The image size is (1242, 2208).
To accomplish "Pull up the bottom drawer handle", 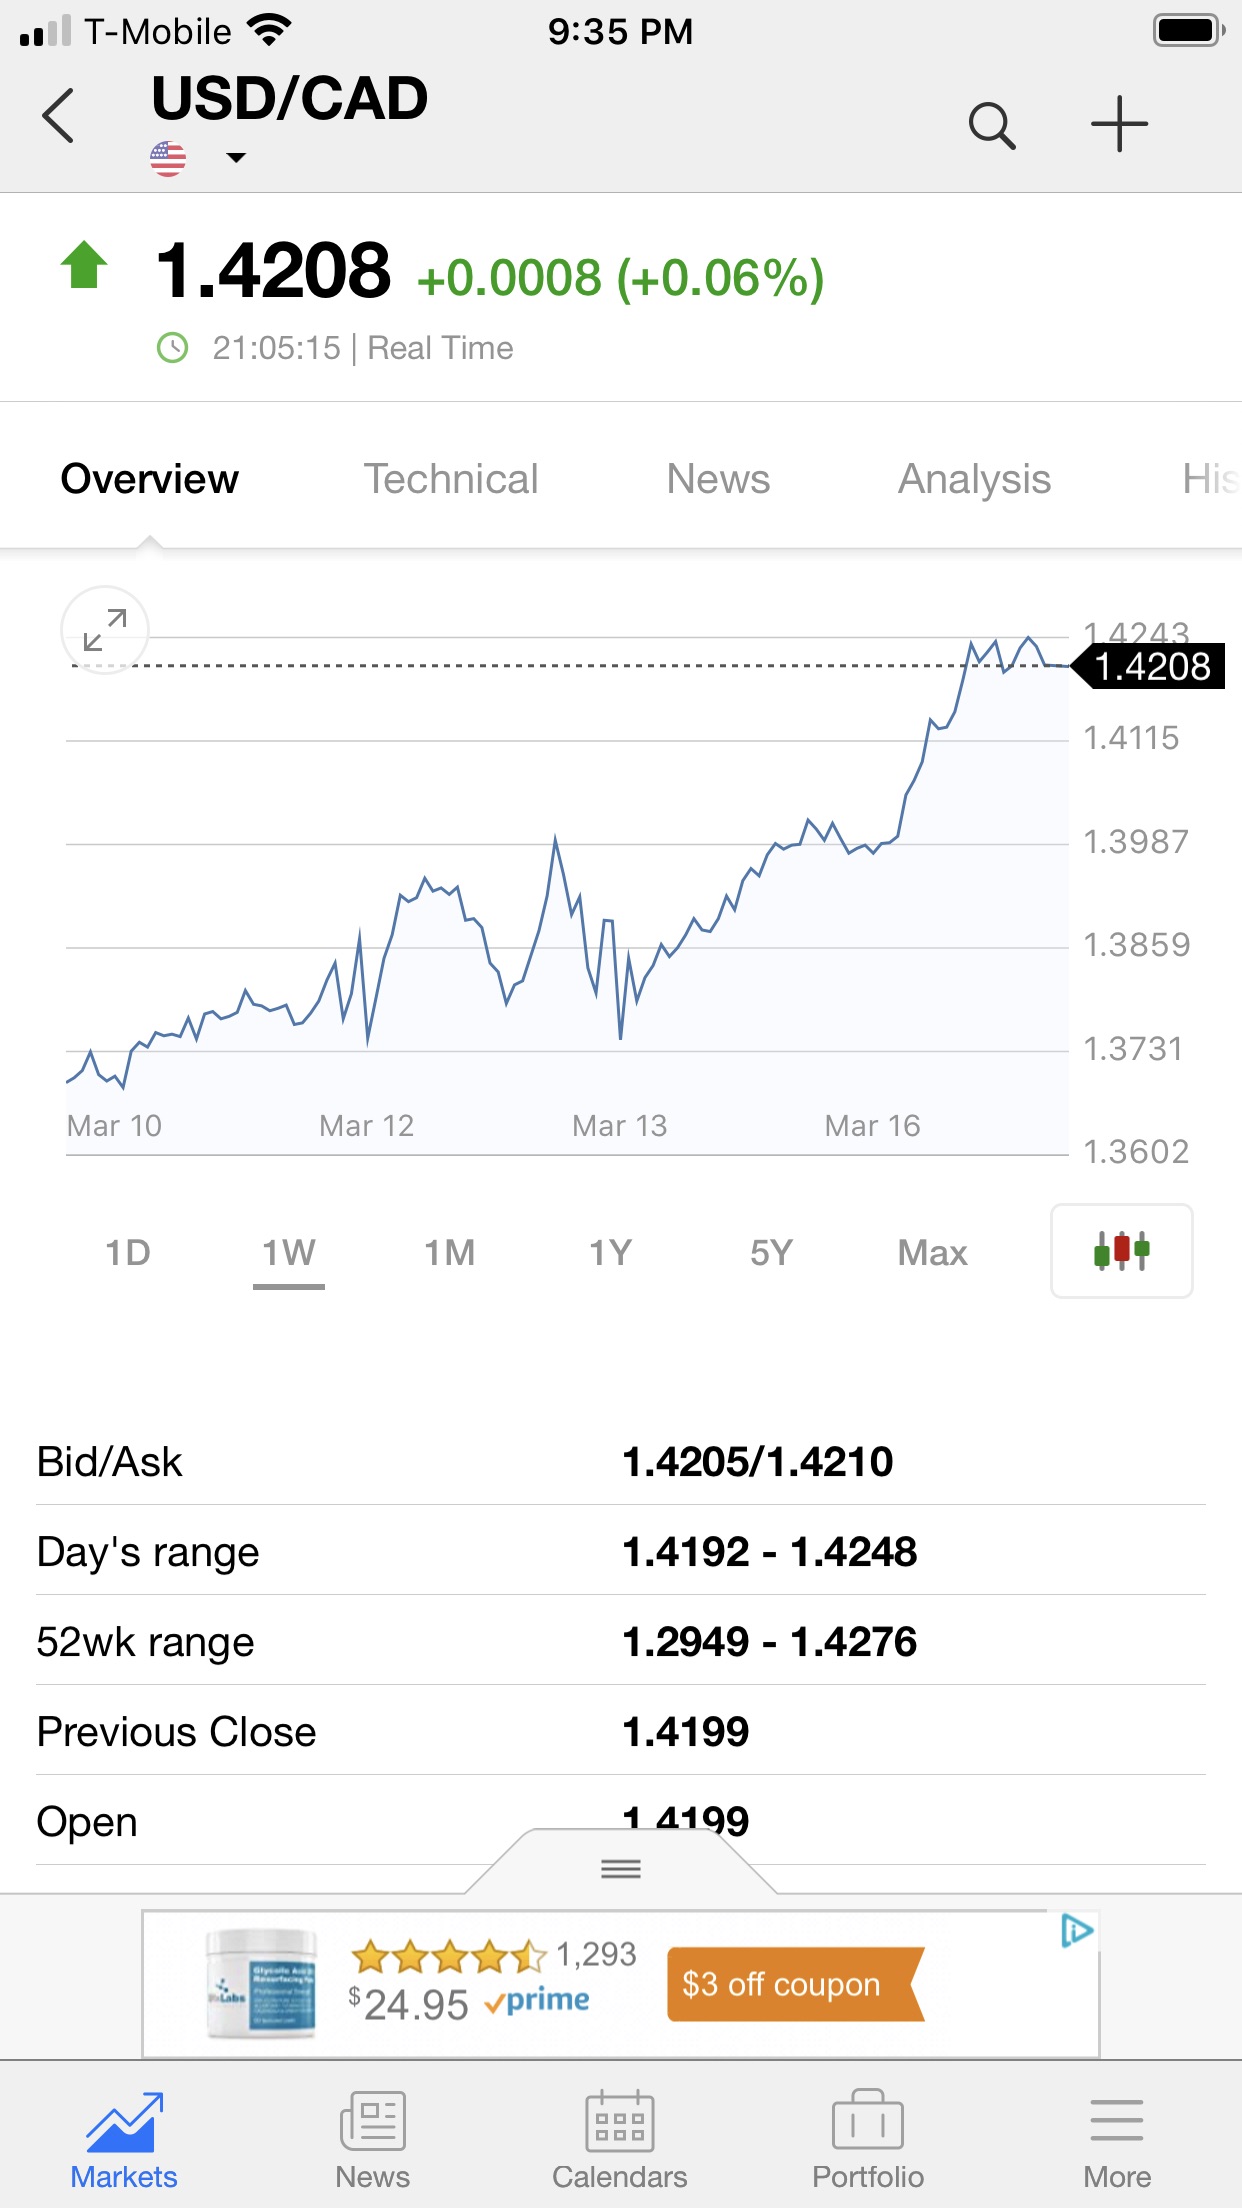I will click(621, 1868).
